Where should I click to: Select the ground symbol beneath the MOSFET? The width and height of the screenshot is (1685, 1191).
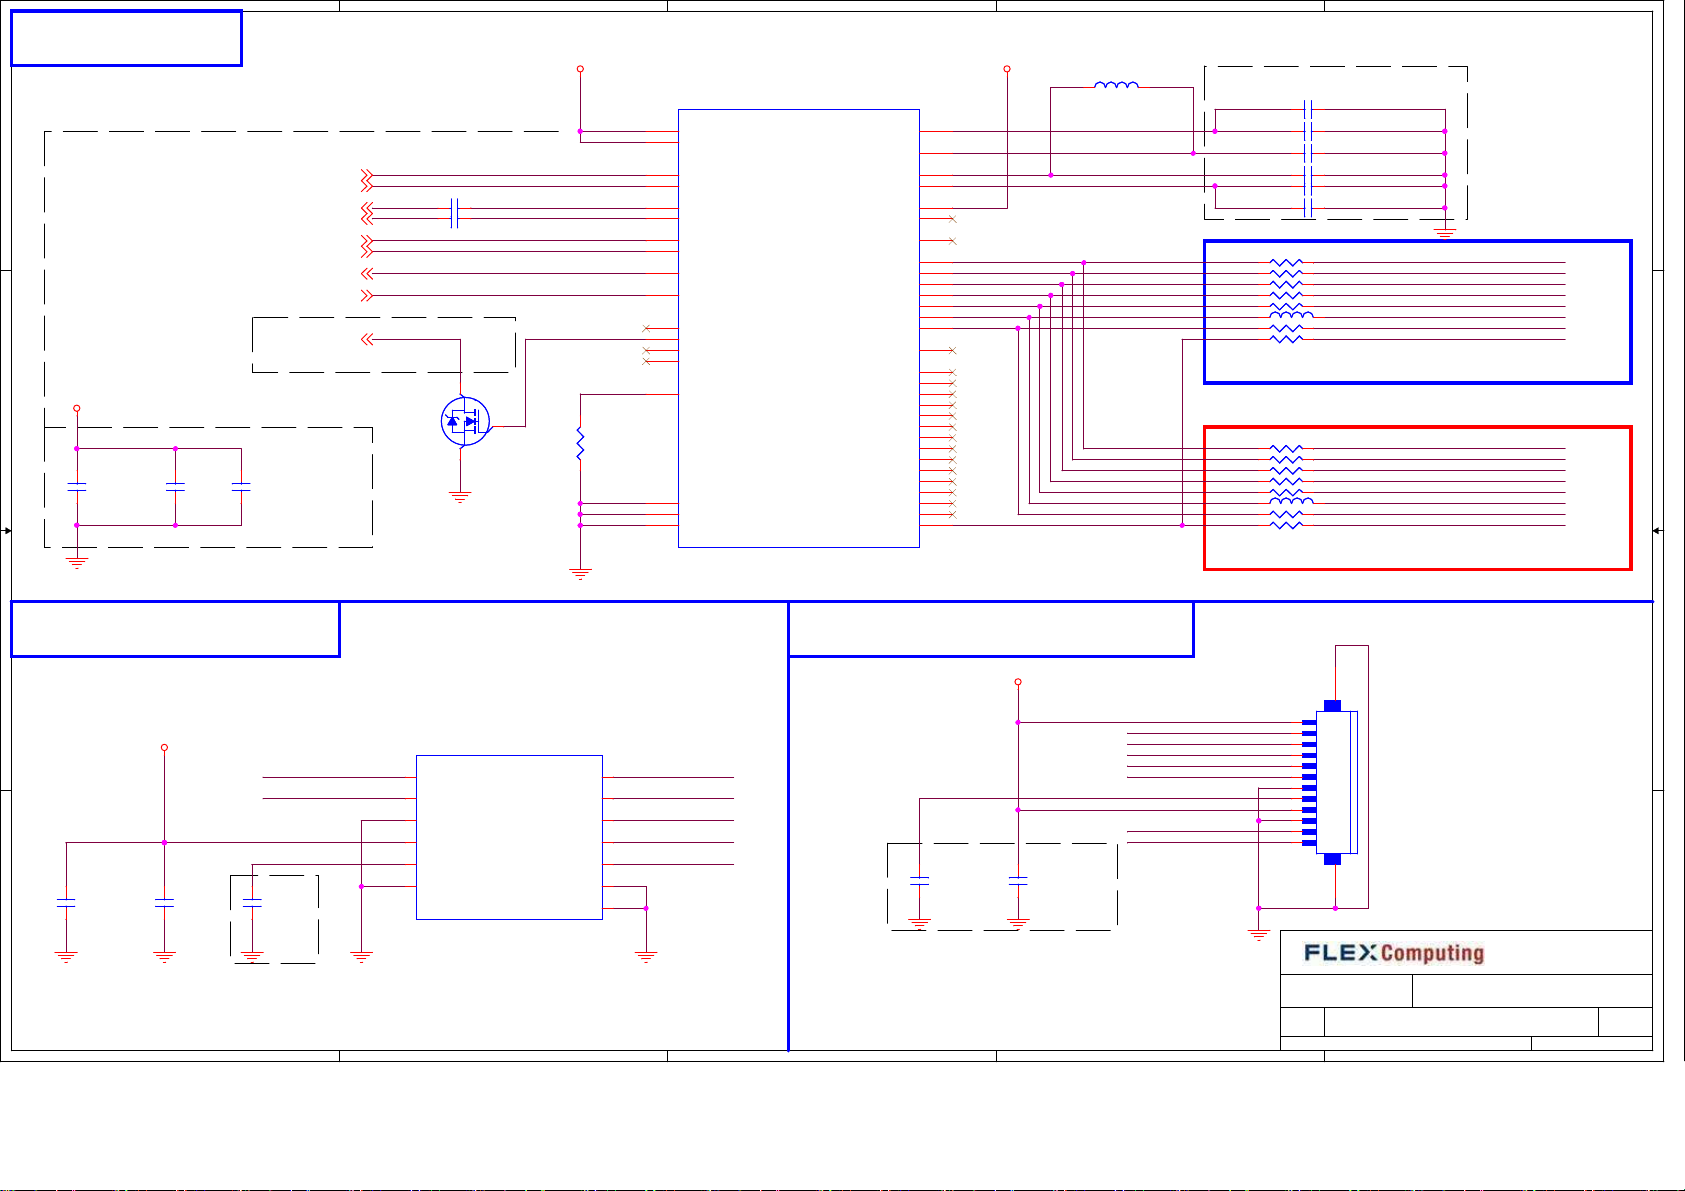460,496
